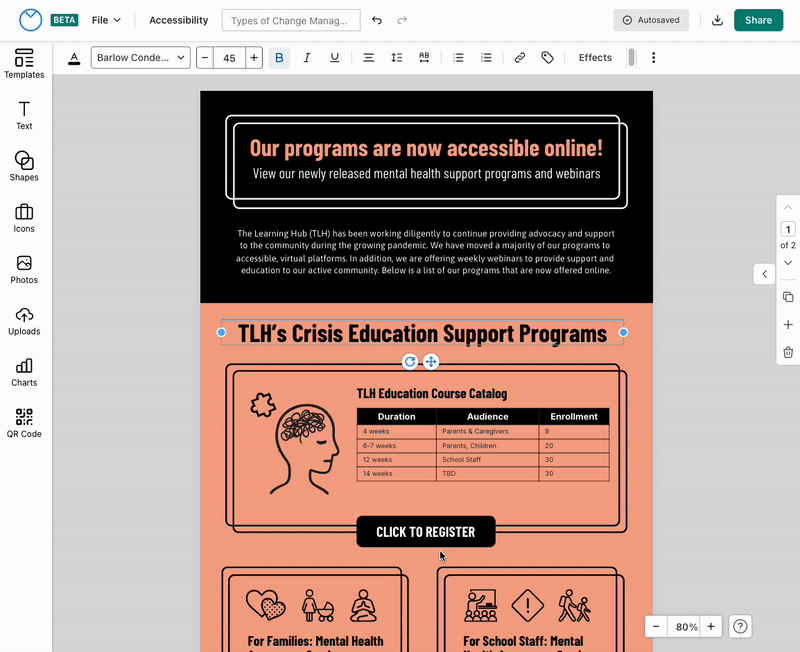Screen dimensions: 800x652
Task: Redo the last action
Action: click(x=402, y=20)
